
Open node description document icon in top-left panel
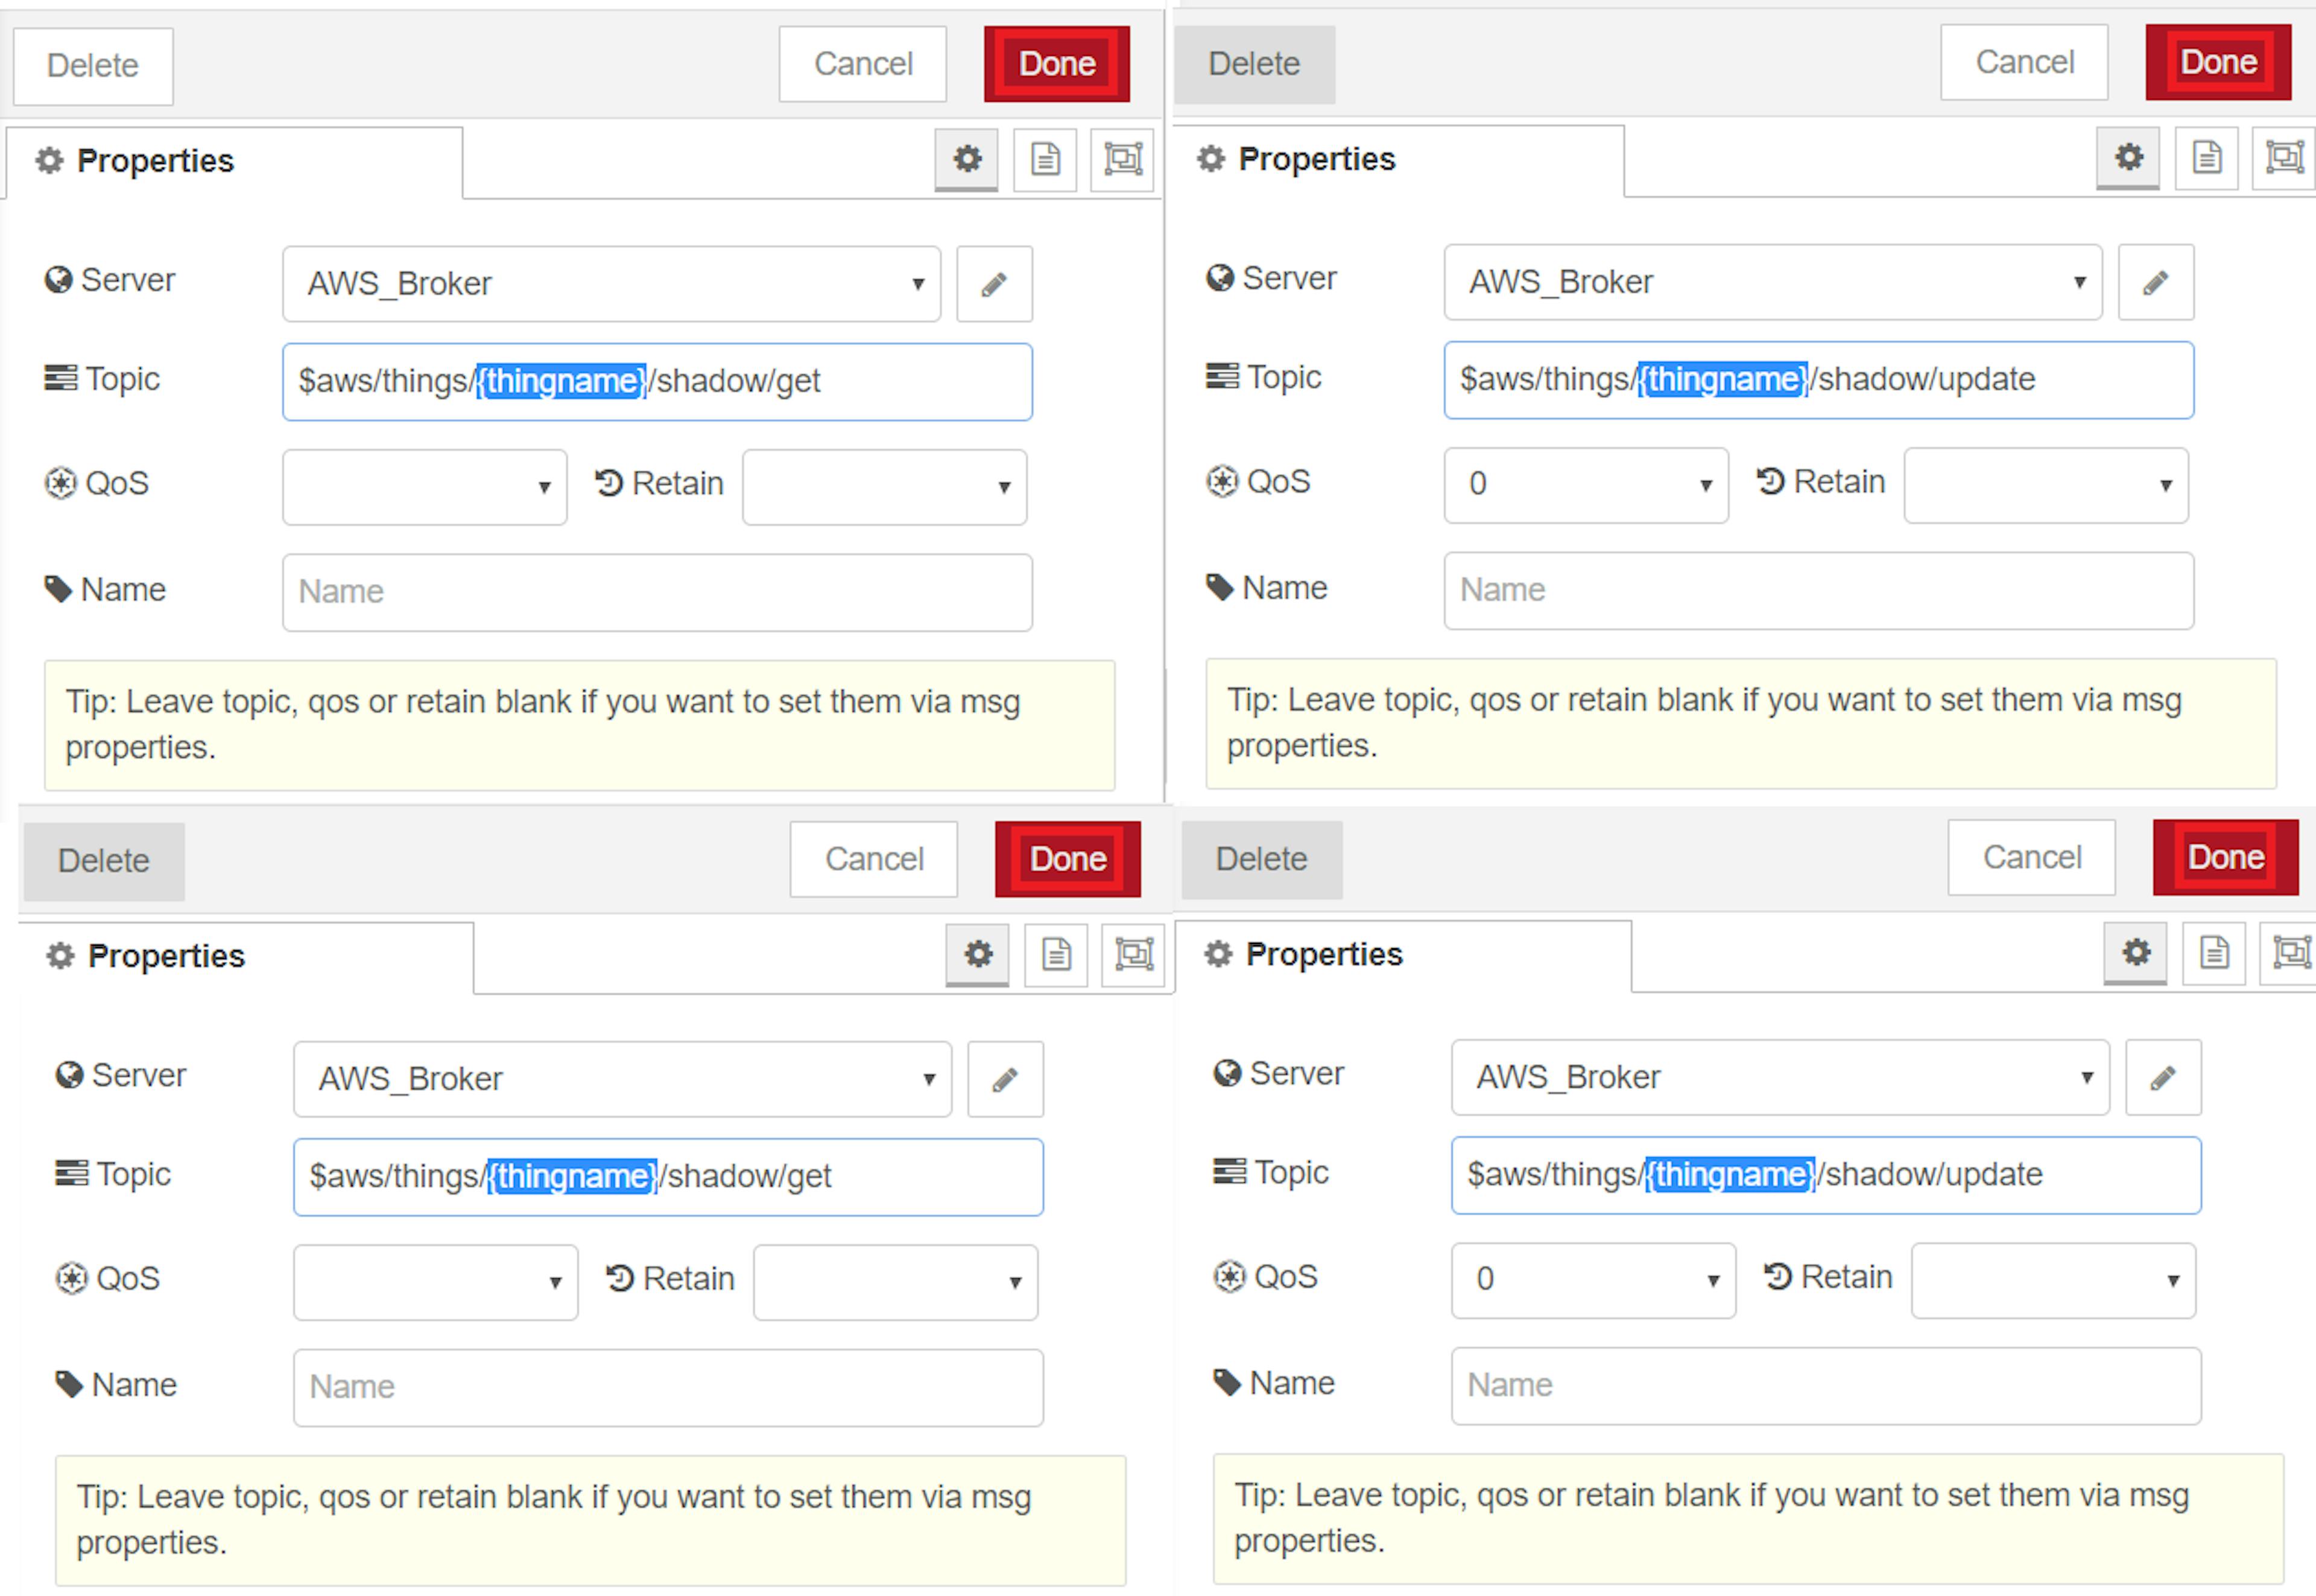click(1045, 159)
